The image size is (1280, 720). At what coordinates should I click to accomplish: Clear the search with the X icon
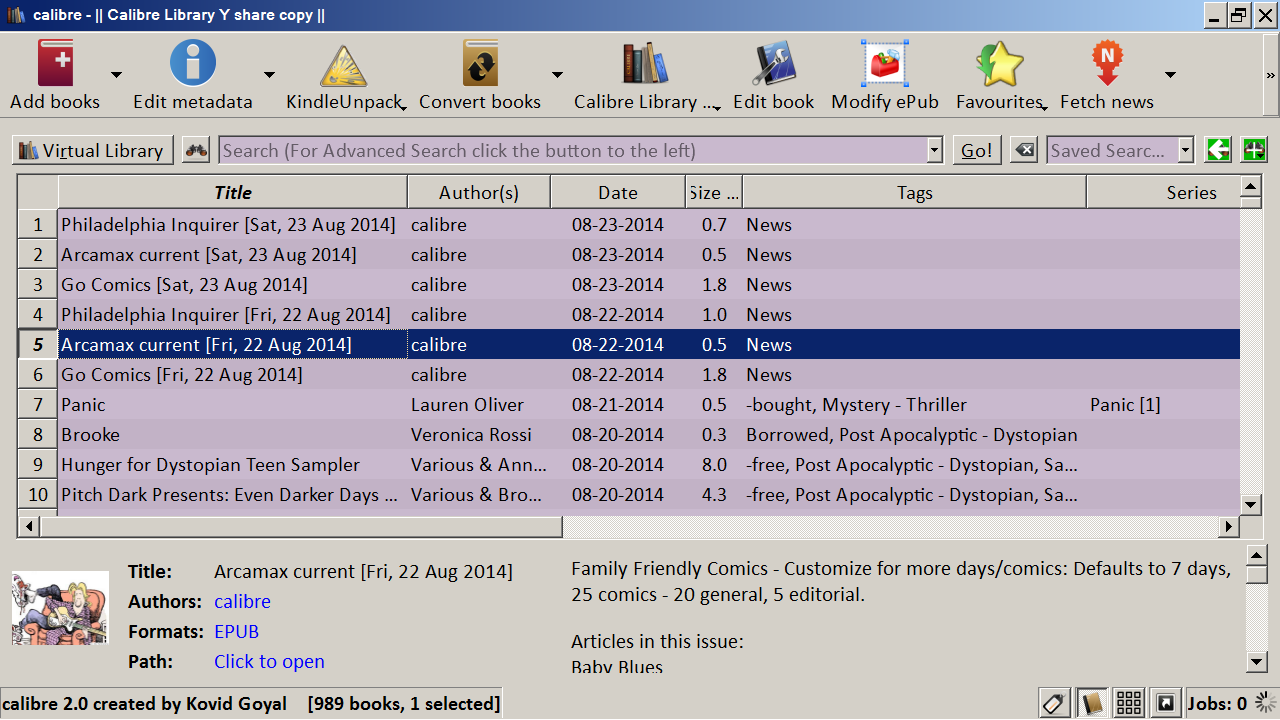1024,150
